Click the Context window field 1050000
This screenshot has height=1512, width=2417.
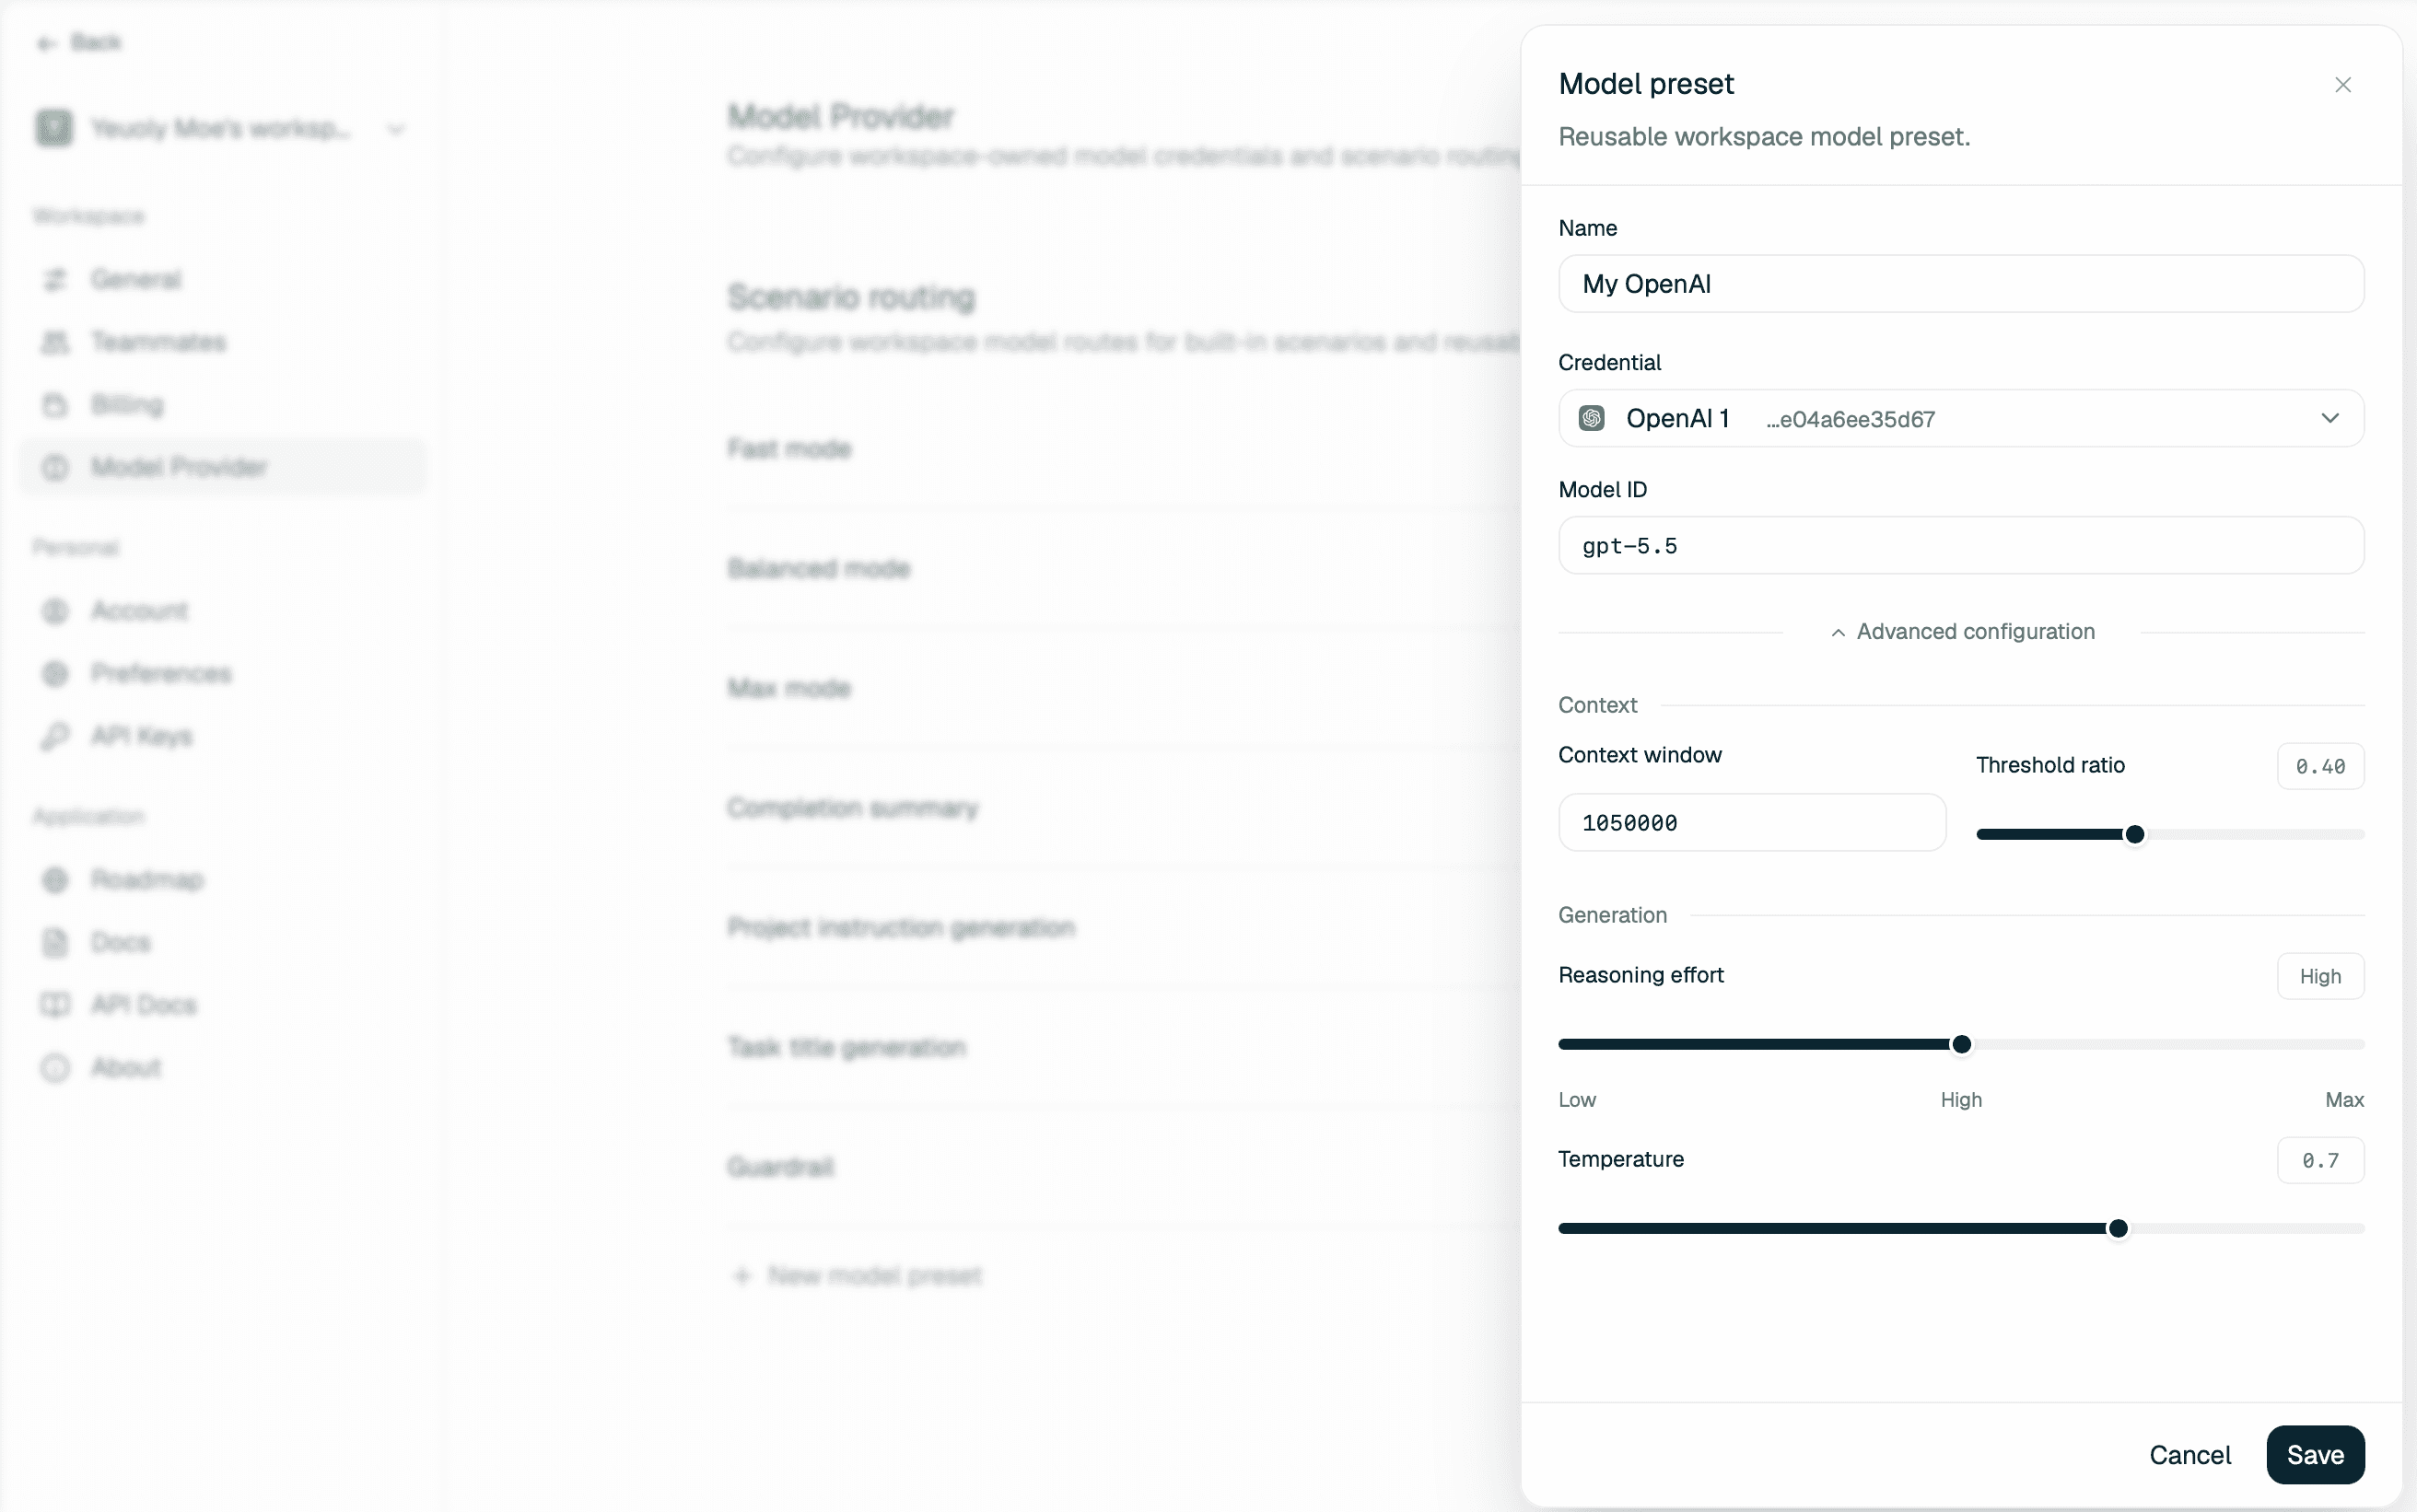tap(1752, 823)
